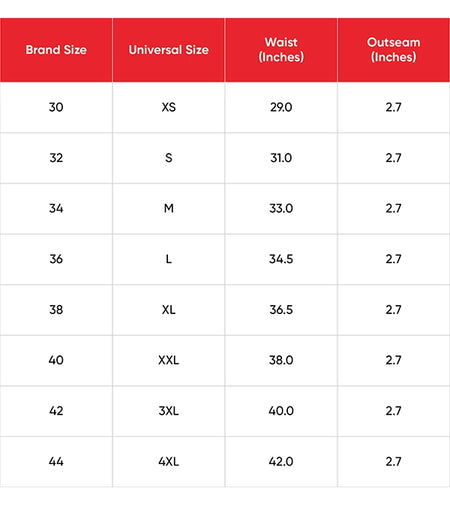450x506 pixels.
Task: Click waist value 42.0
Action: (x=281, y=462)
